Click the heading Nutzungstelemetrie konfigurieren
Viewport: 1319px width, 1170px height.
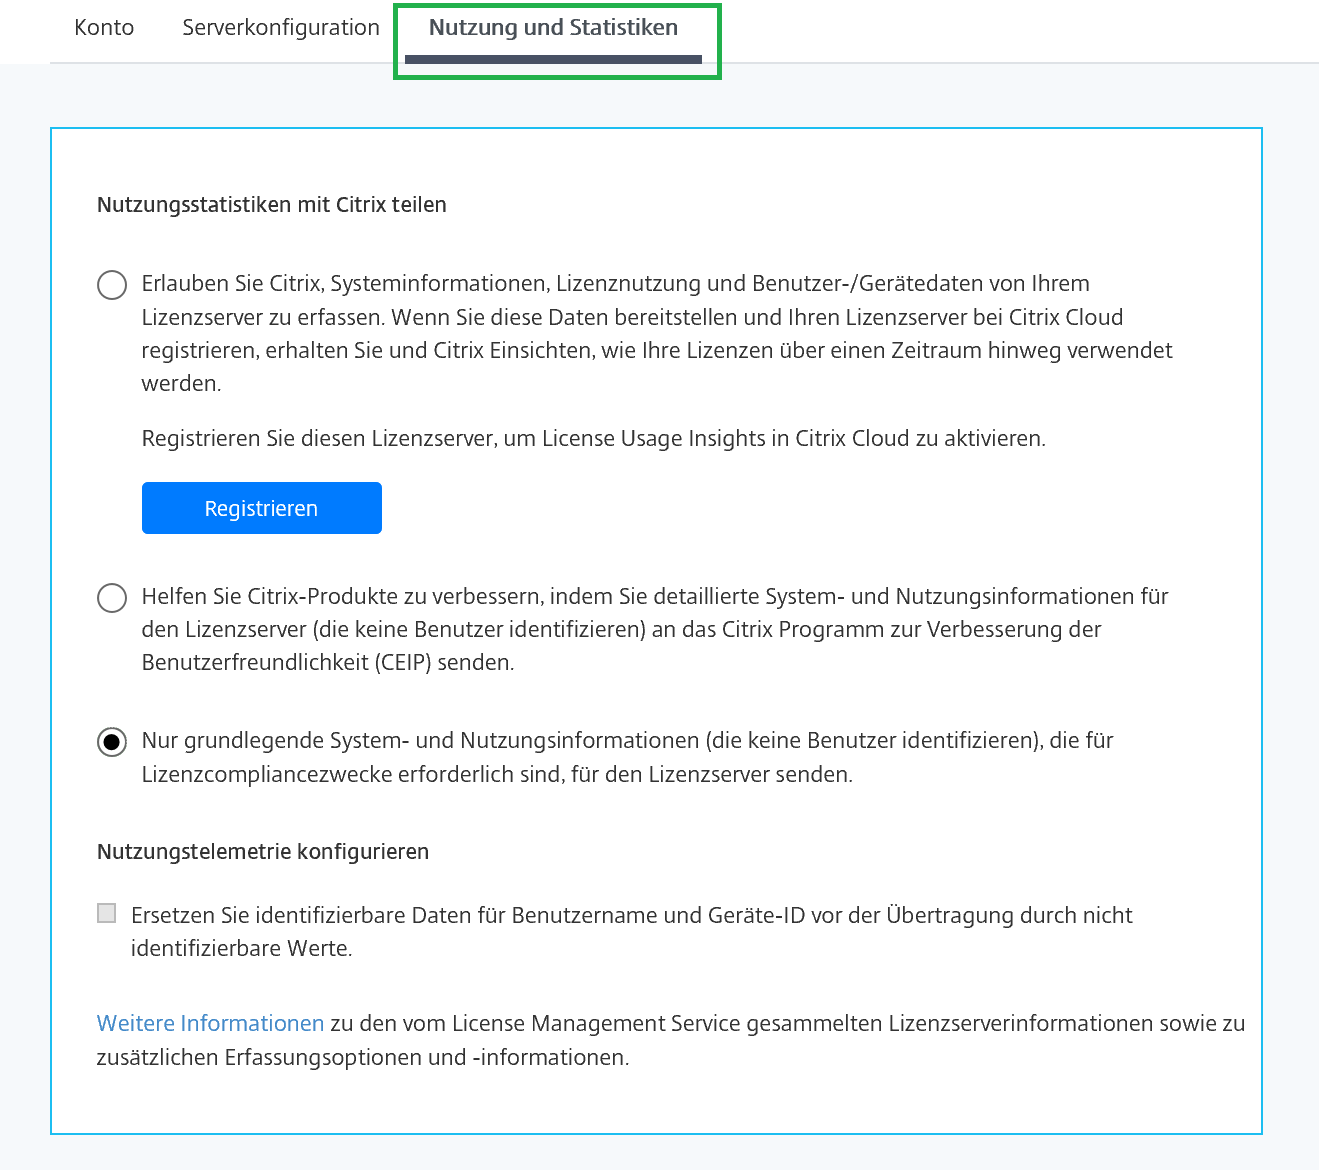(262, 851)
